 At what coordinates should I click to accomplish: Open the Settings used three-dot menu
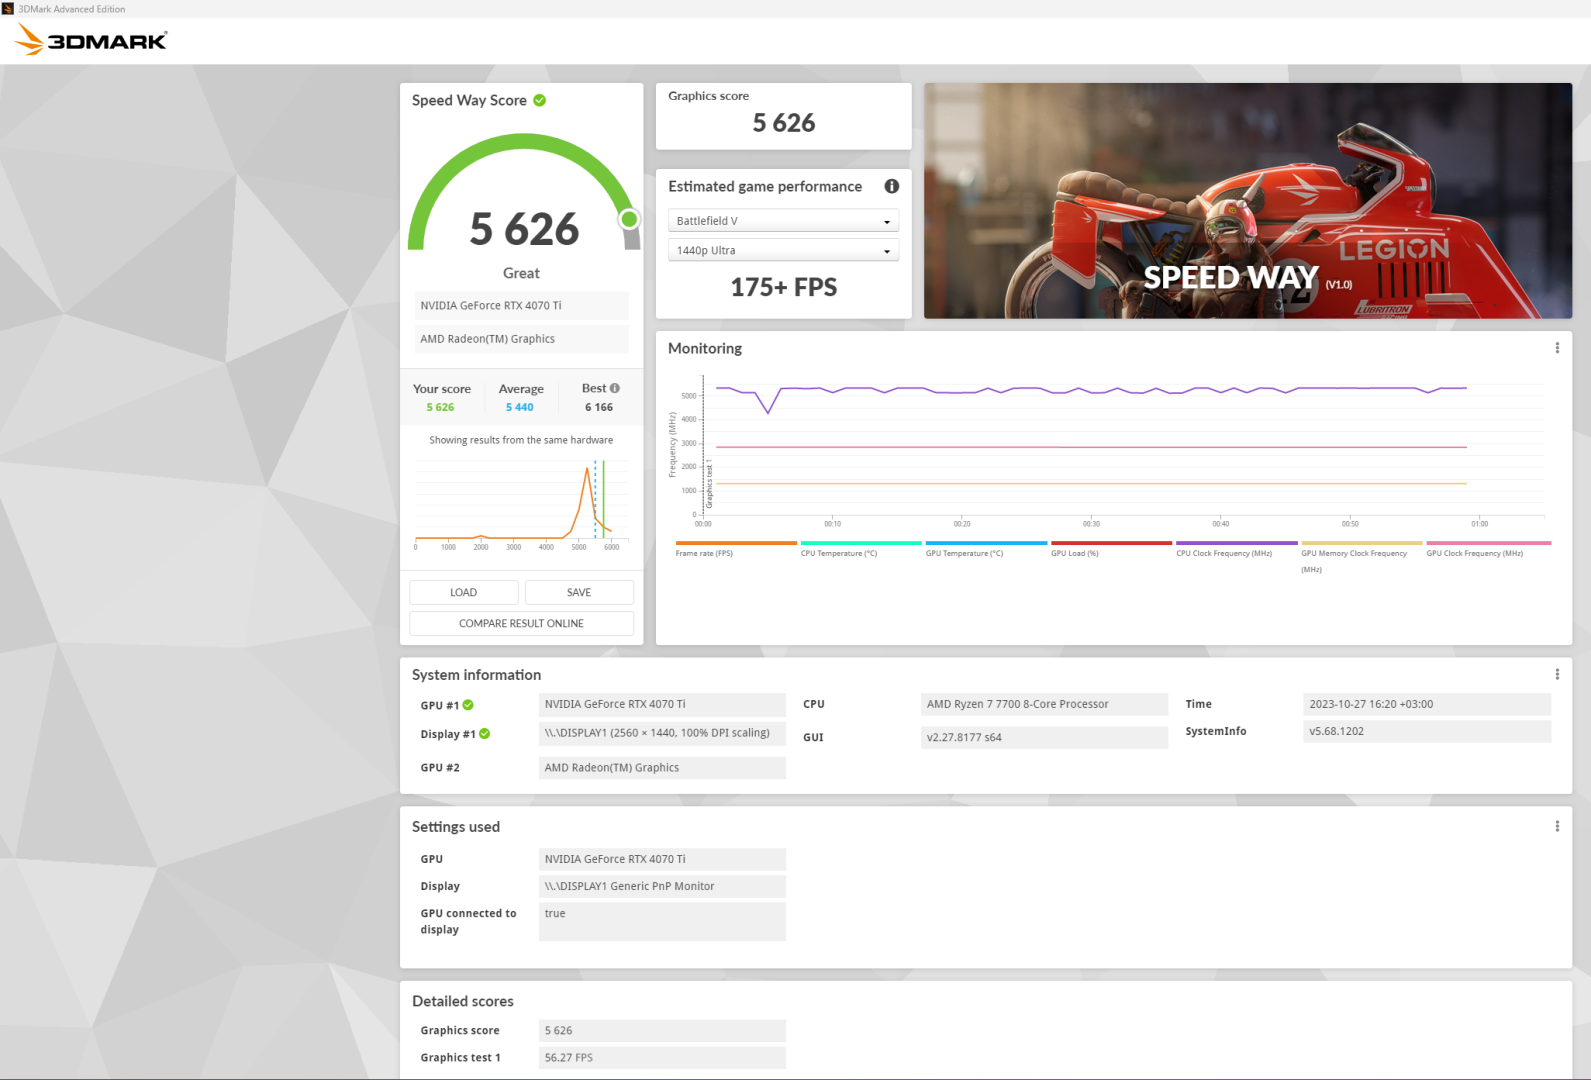click(1557, 826)
